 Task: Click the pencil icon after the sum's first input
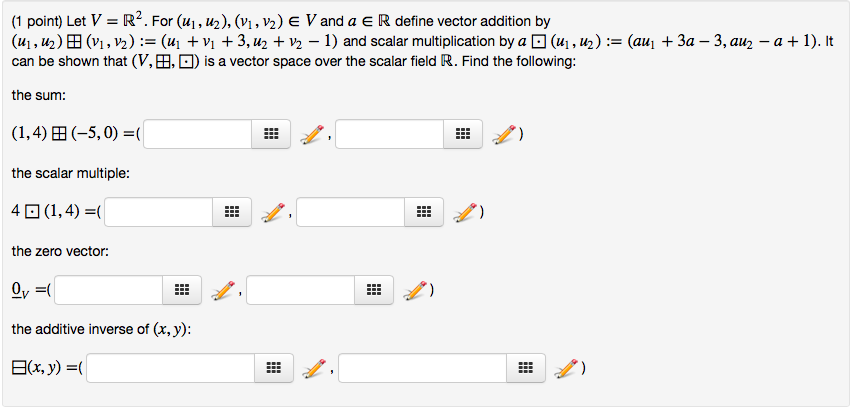pyautogui.click(x=312, y=134)
